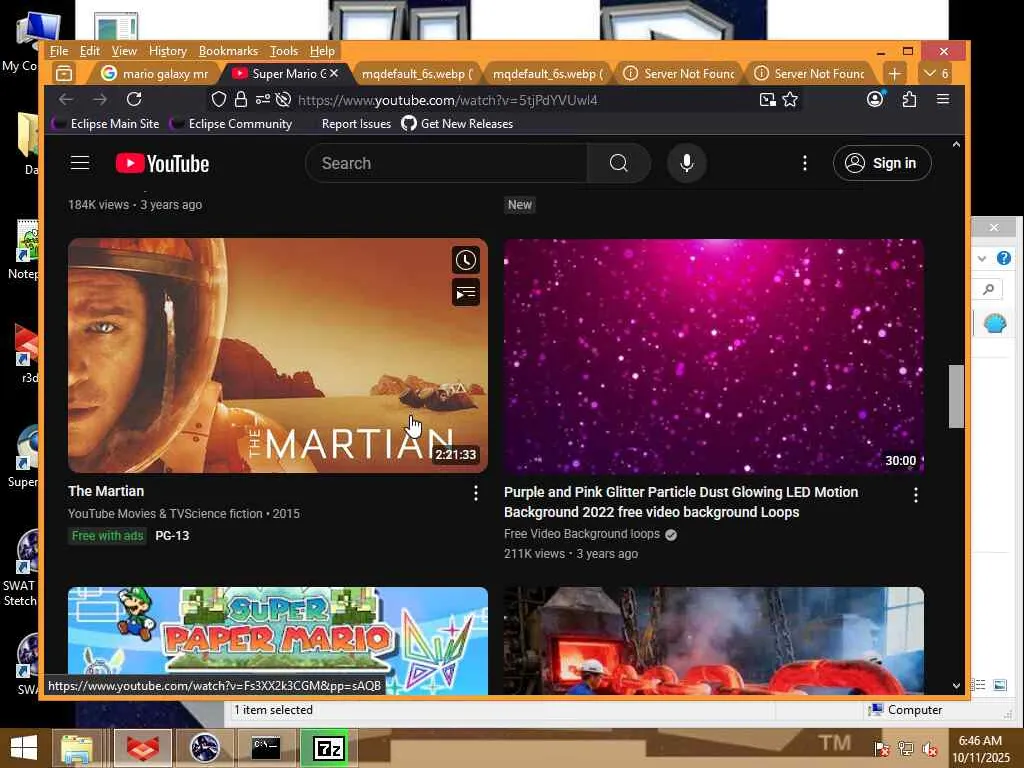Screen dimensions: 1024x768
Task: Open the command prompt taskbar button
Action: pos(266,748)
